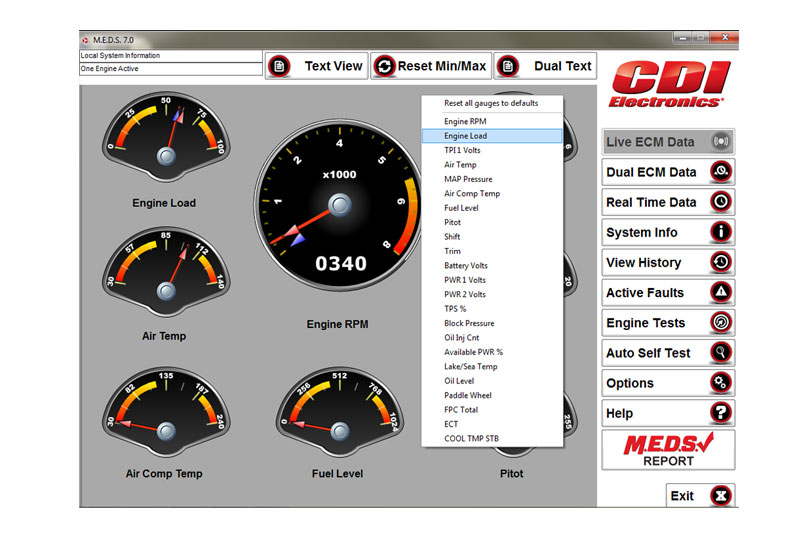Exit the application with Exit button
Screen dimensions: 800x533
700,496
